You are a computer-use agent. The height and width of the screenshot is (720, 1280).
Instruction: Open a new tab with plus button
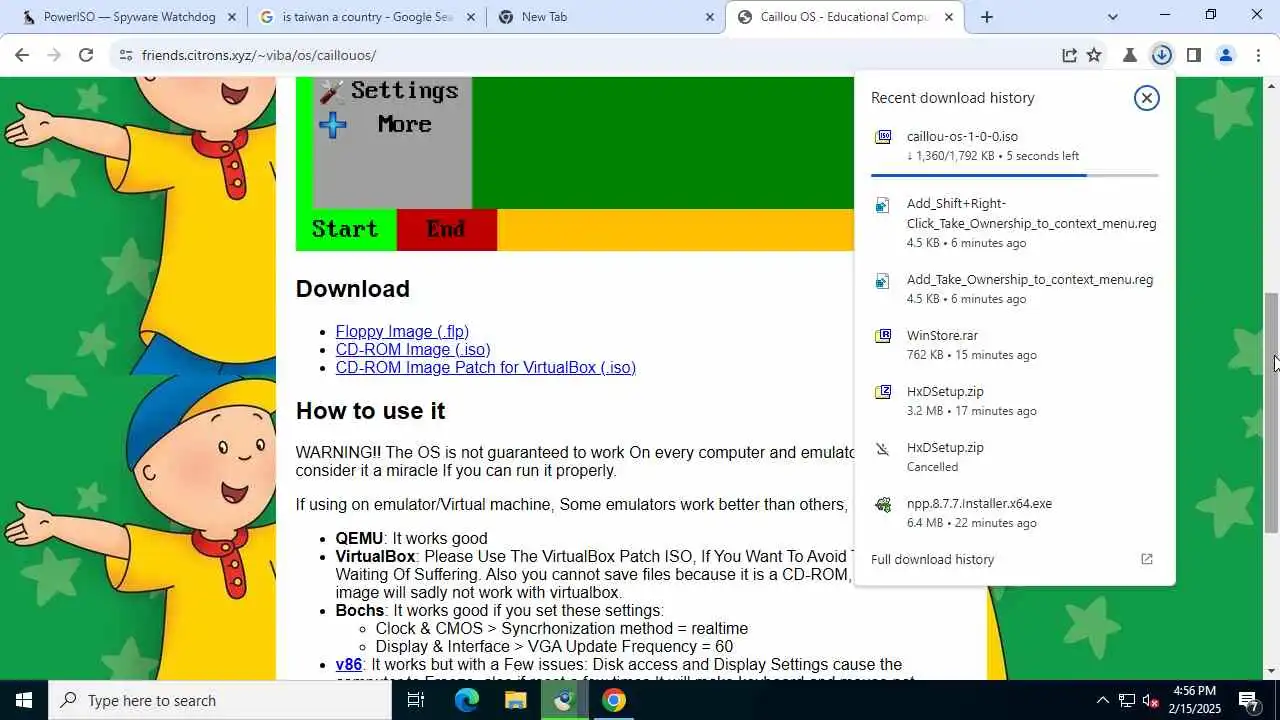[x=987, y=17]
